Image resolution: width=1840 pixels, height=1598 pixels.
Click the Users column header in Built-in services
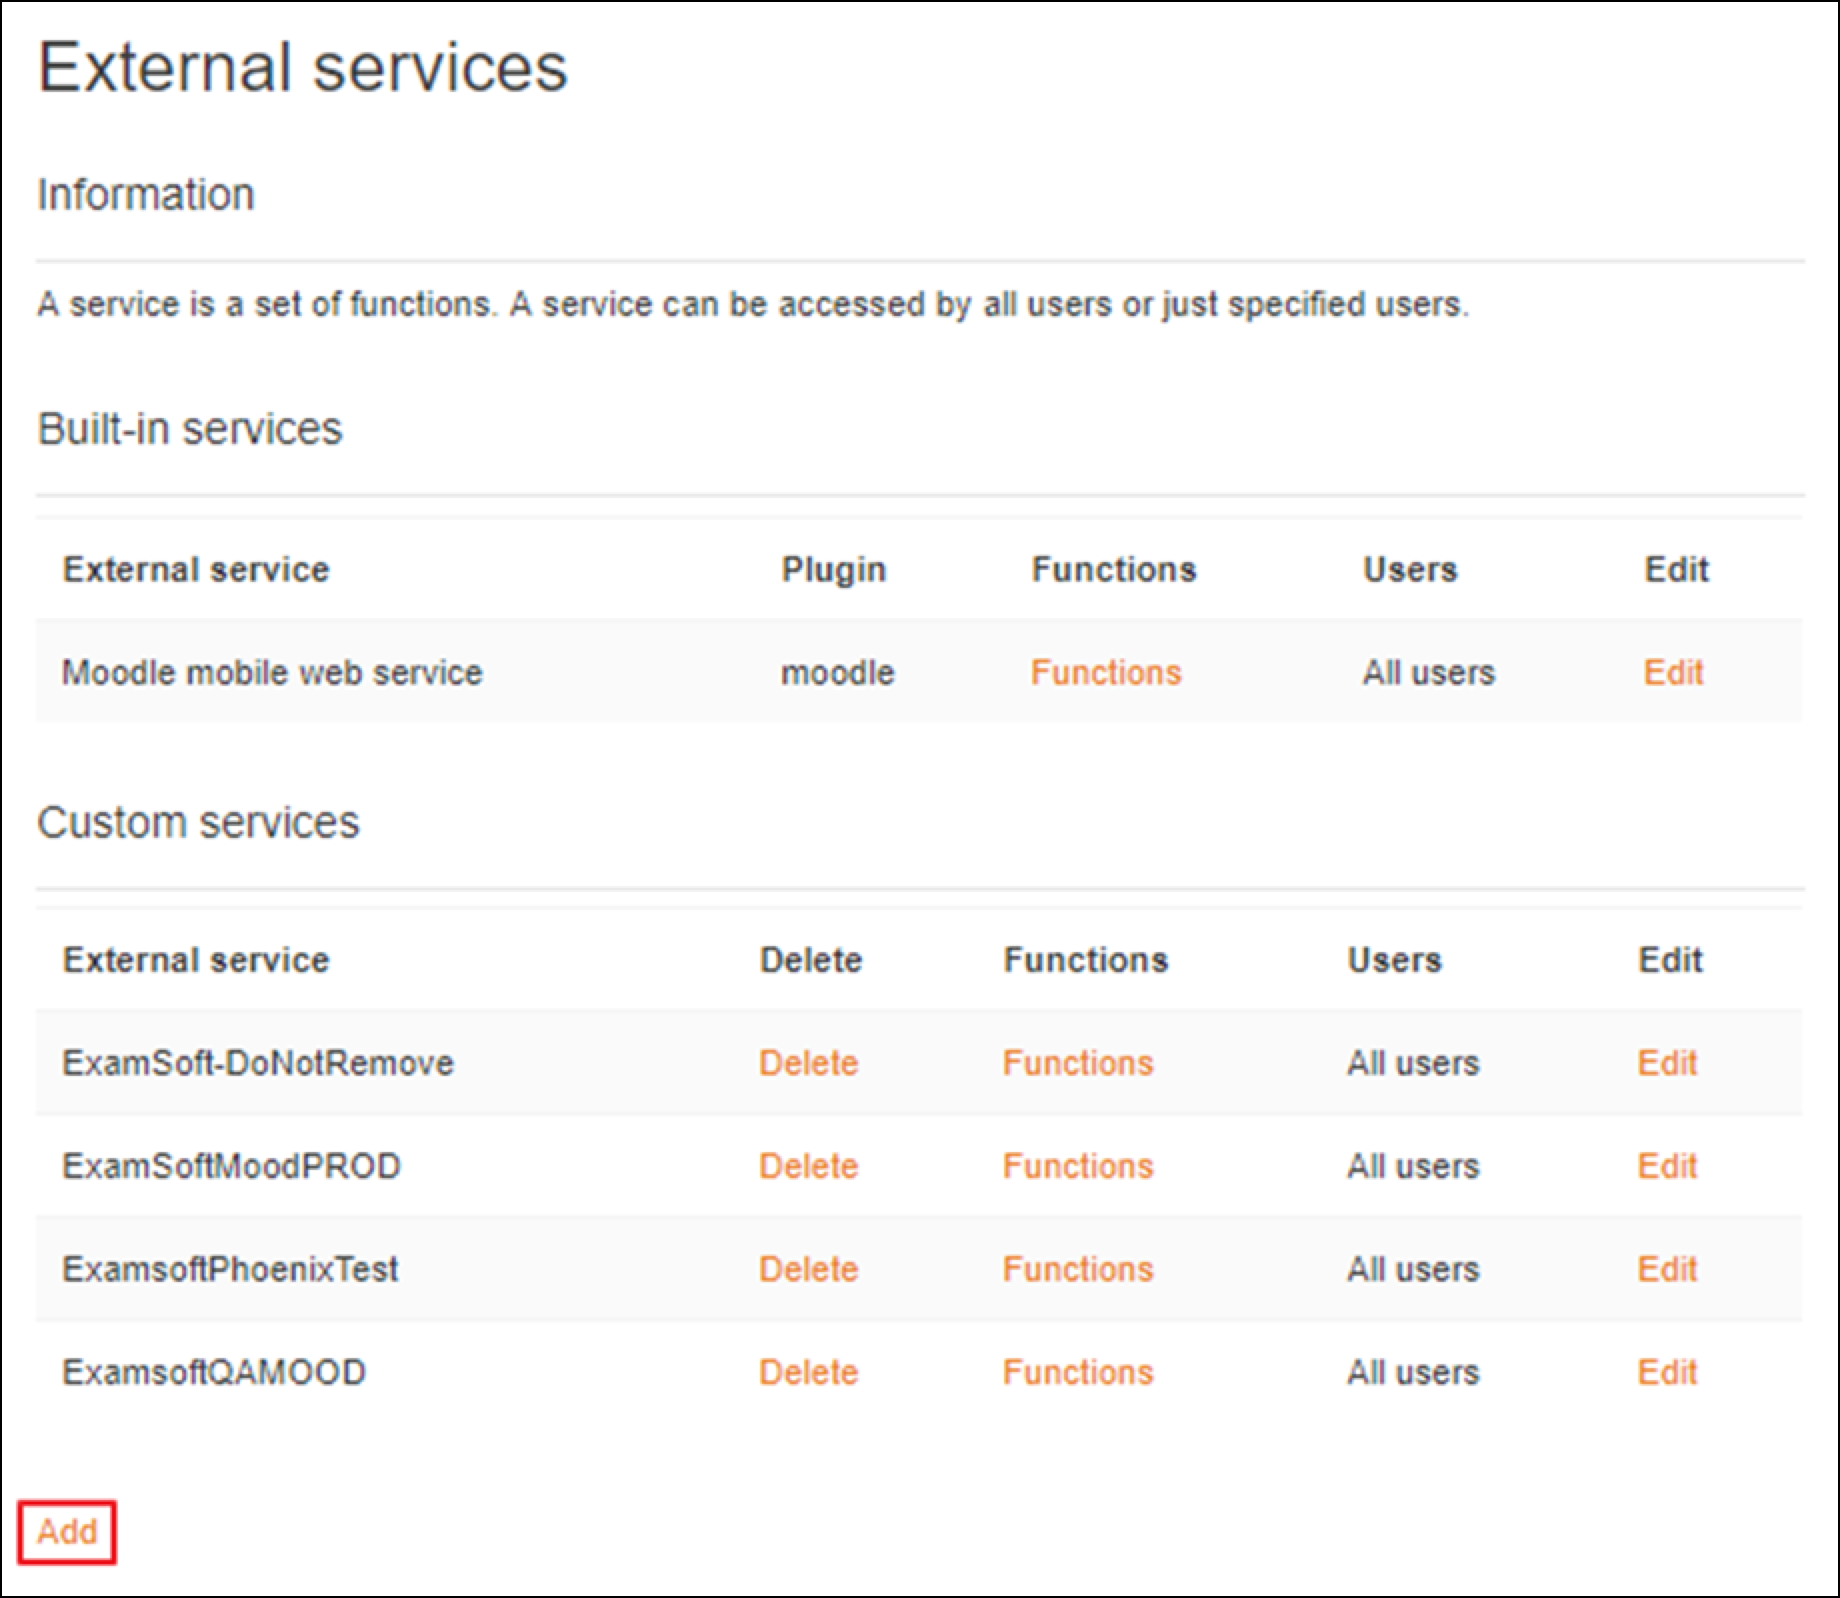pyautogui.click(x=1411, y=568)
